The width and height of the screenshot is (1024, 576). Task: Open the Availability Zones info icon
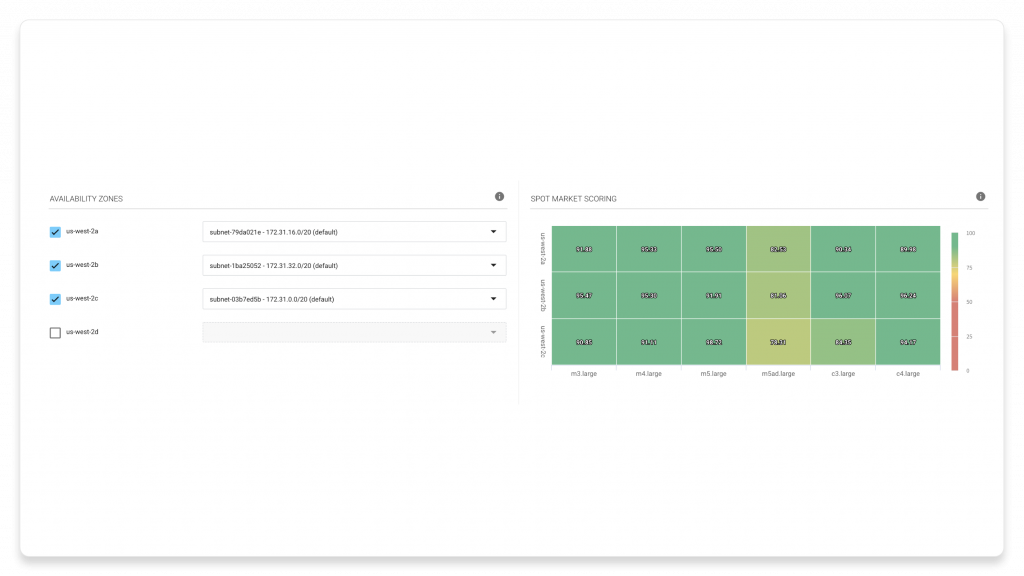tap(499, 197)
